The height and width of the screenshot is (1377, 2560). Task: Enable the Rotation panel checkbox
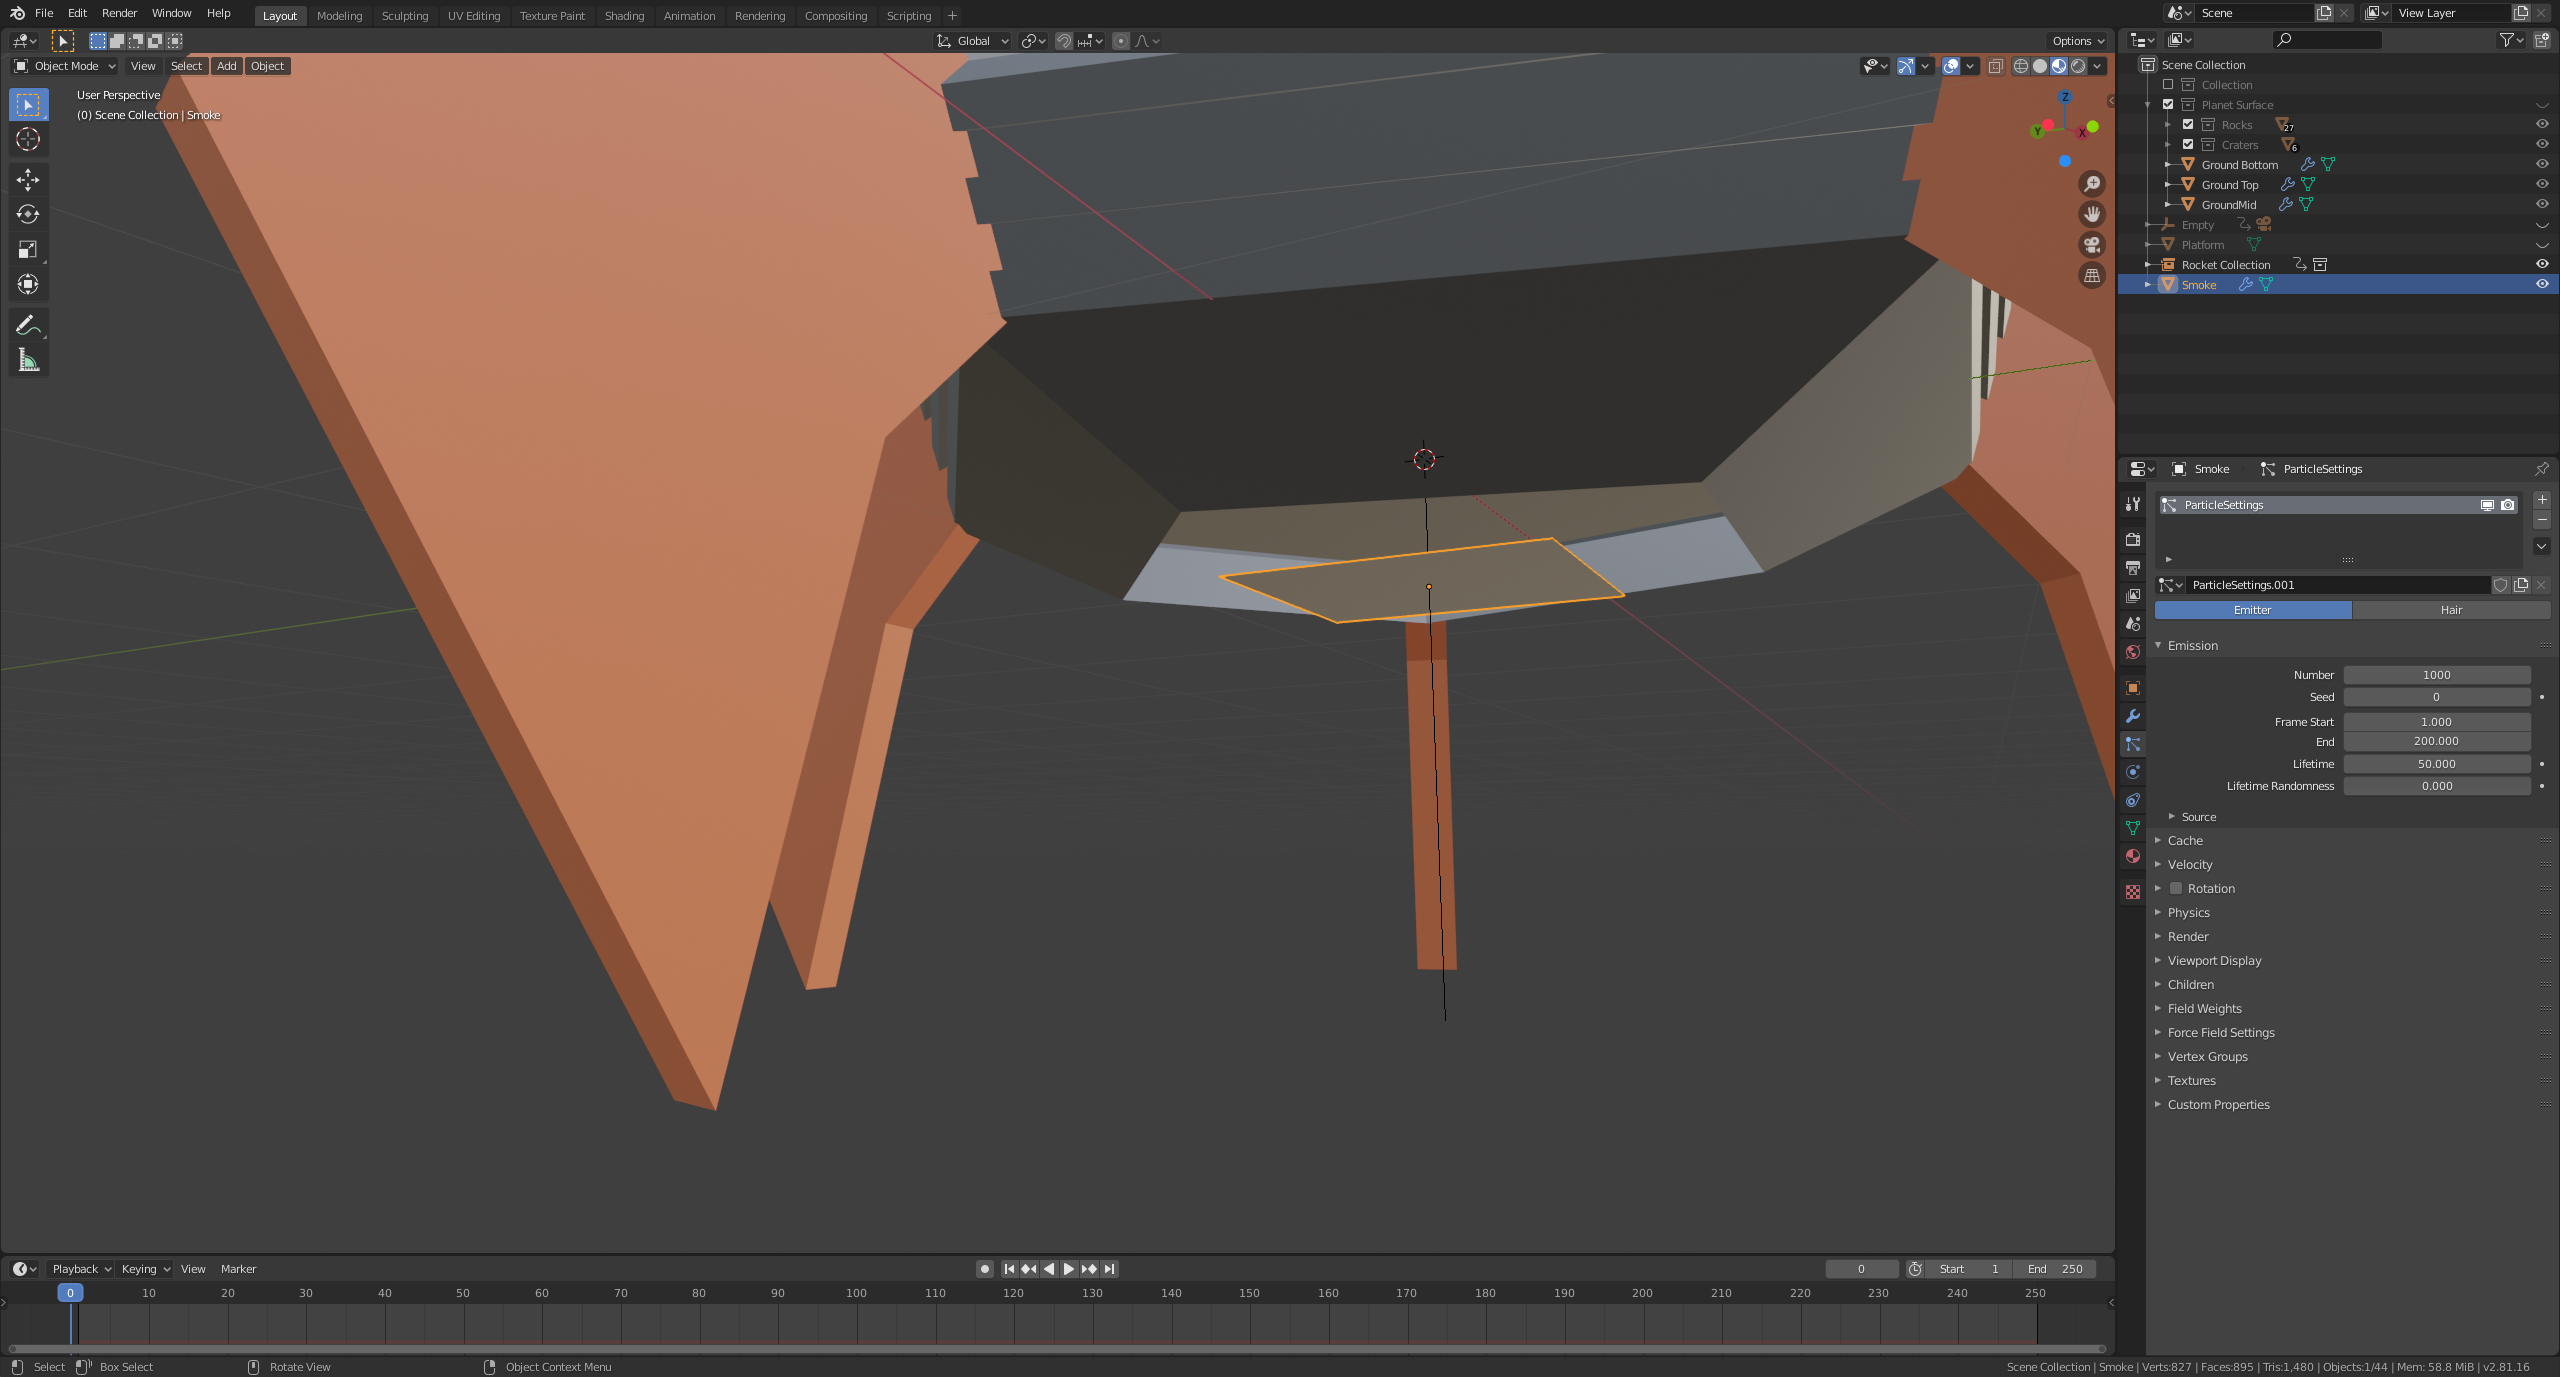point(2175,888)
